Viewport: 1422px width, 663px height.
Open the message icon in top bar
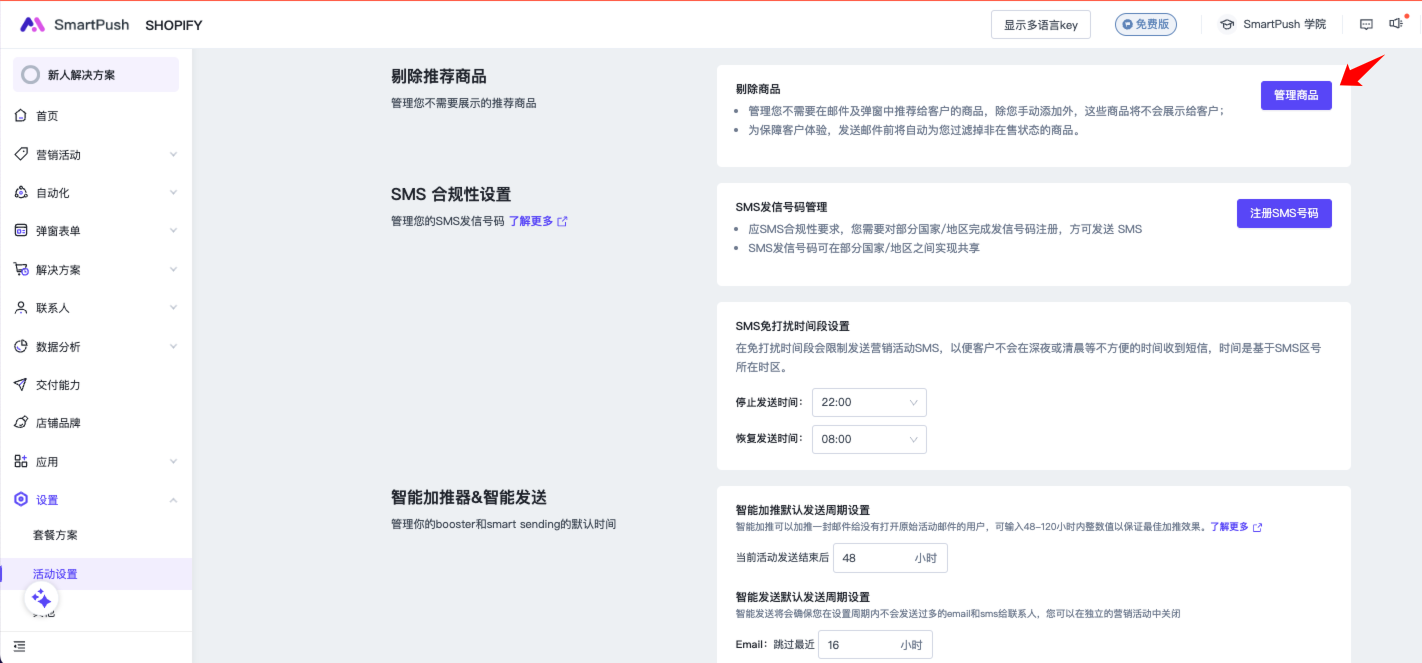(x=1366, y=25)
